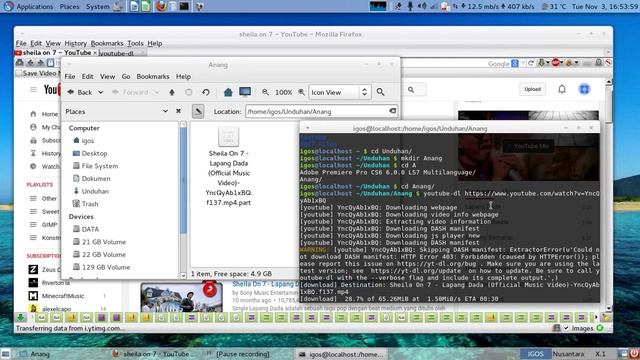Click YouTube search magnifier button
Screen dimensions: 640x360
point(411,90)
